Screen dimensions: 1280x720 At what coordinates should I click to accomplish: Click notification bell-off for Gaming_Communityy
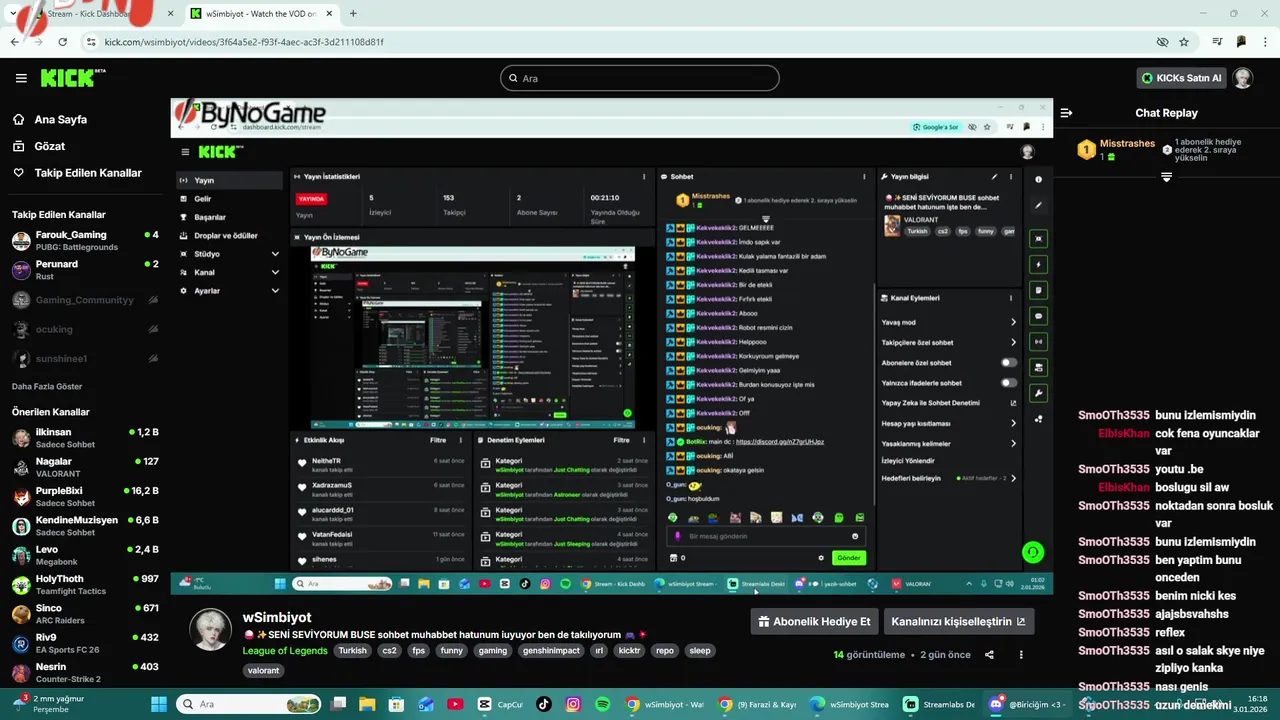click(x=153, y=300)
